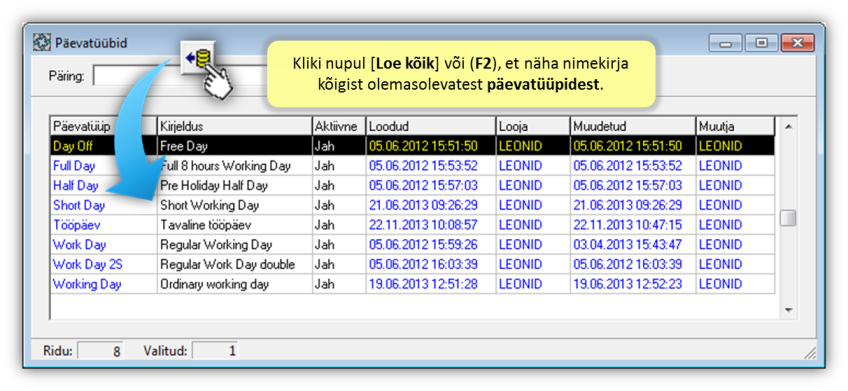
Task: Click Short Working Day description cell
Action: pos(234,206)
